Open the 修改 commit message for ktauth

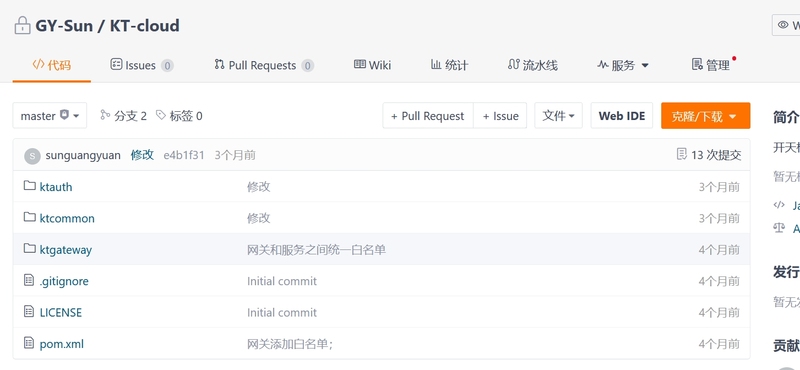pyautogui.click(x=259, y=187)
